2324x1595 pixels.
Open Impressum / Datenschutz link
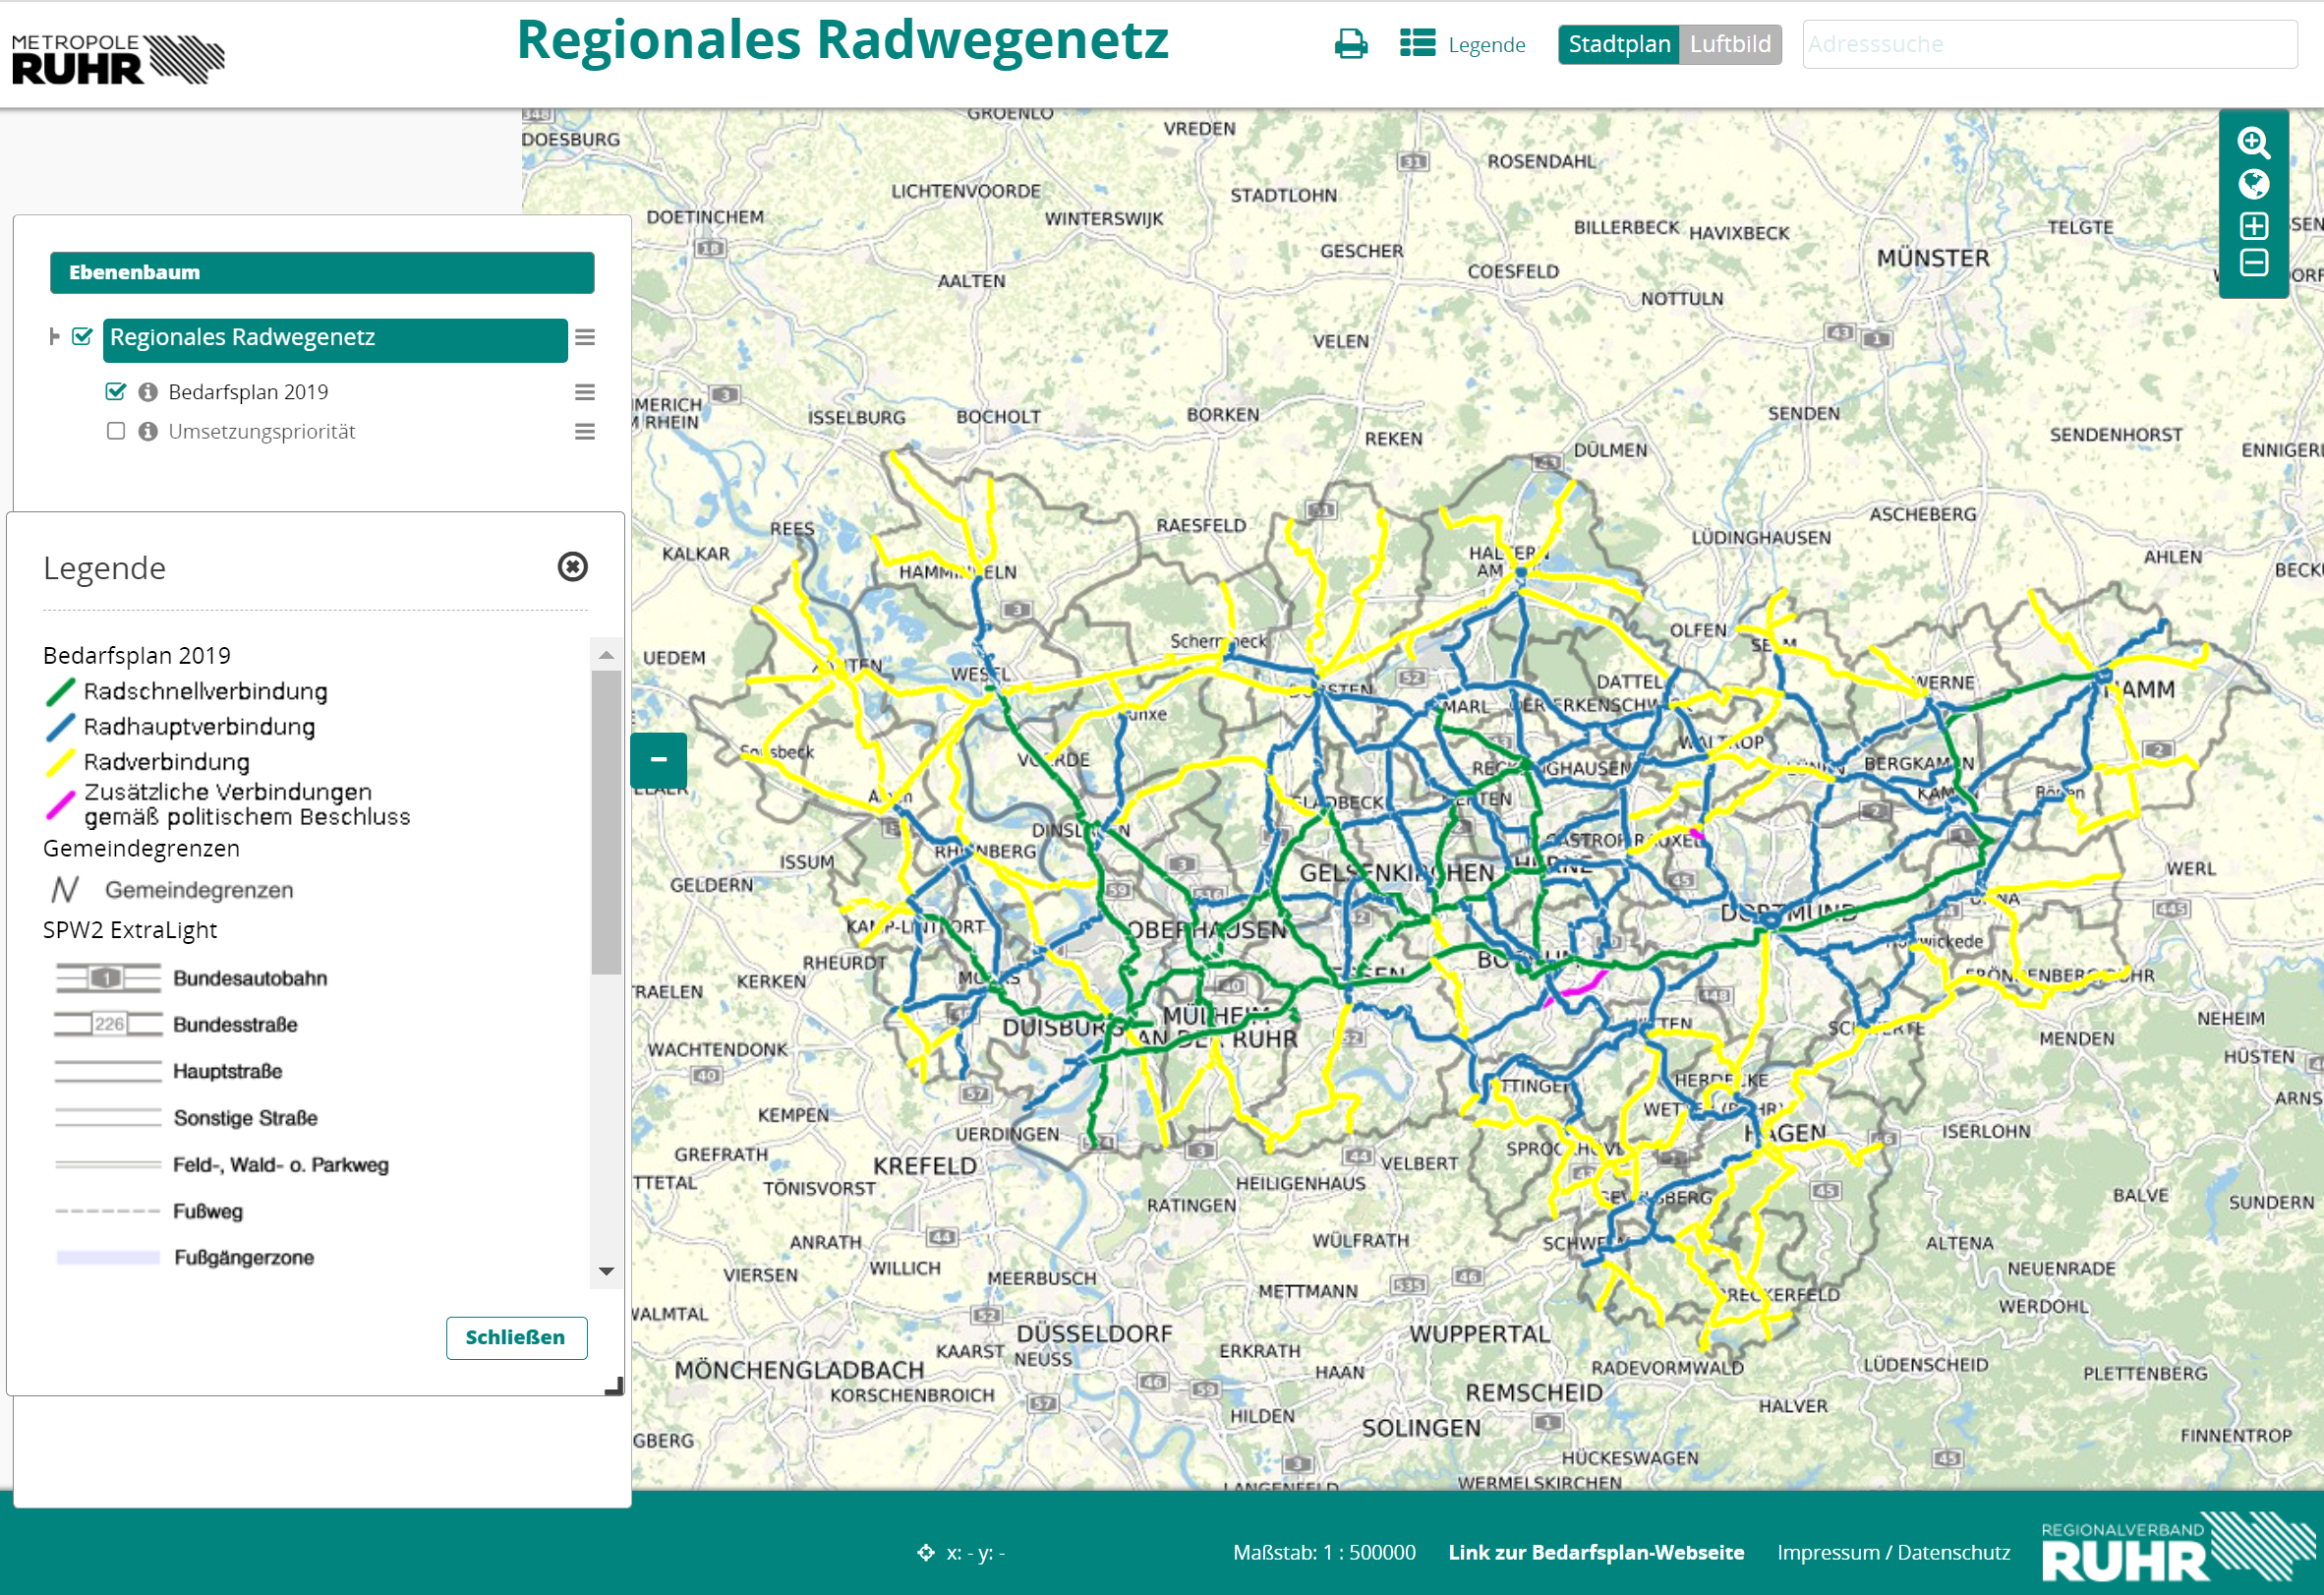1893,1552
